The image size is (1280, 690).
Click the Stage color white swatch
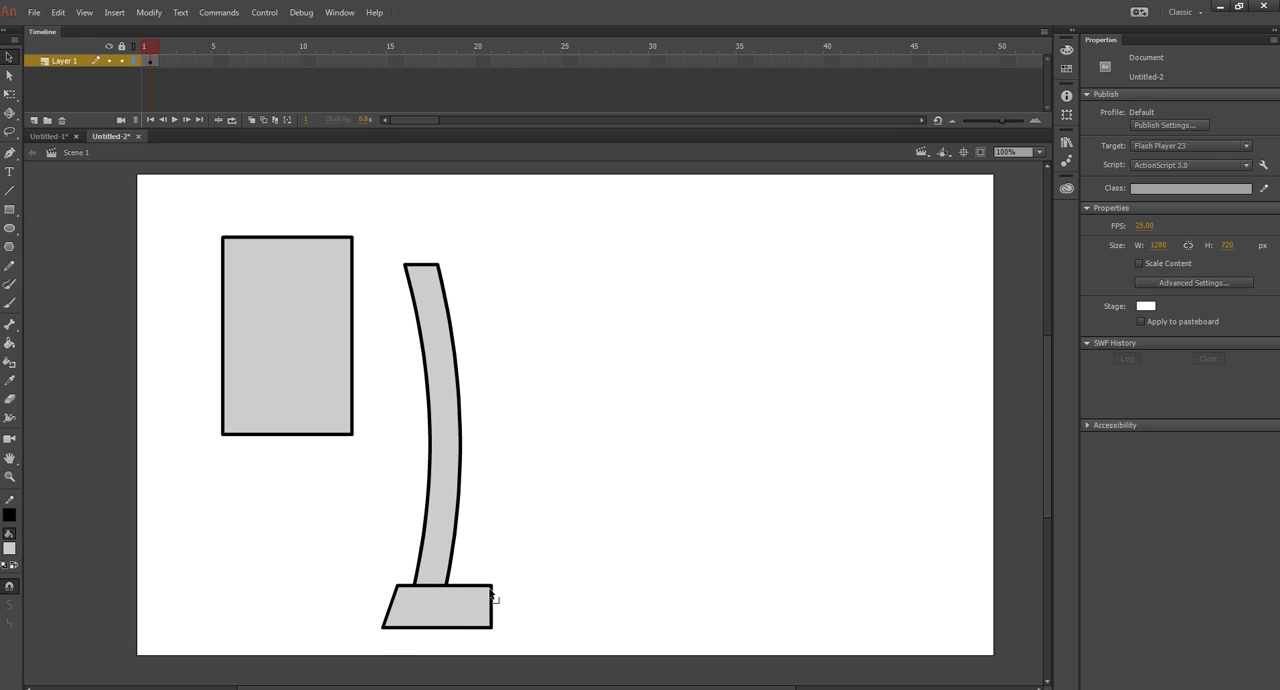coord(1146,306)
